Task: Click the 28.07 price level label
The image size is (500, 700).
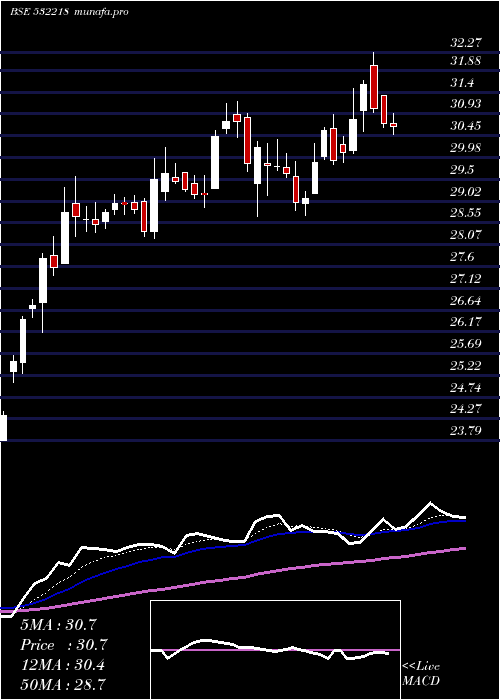Action: click(x=466, y=234)
